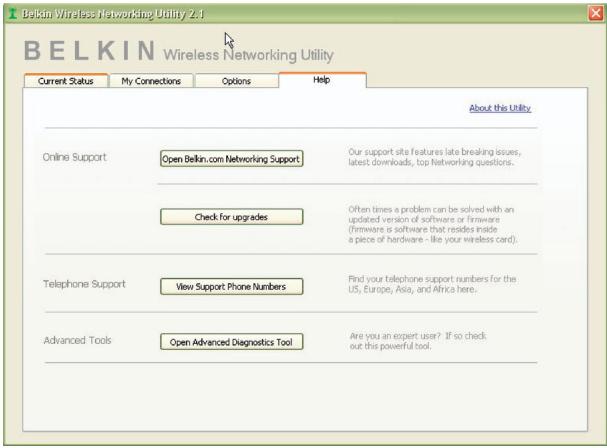Click 'Find your telephone support numbers' text
607x448 pixels.
[x=432, y=284]
